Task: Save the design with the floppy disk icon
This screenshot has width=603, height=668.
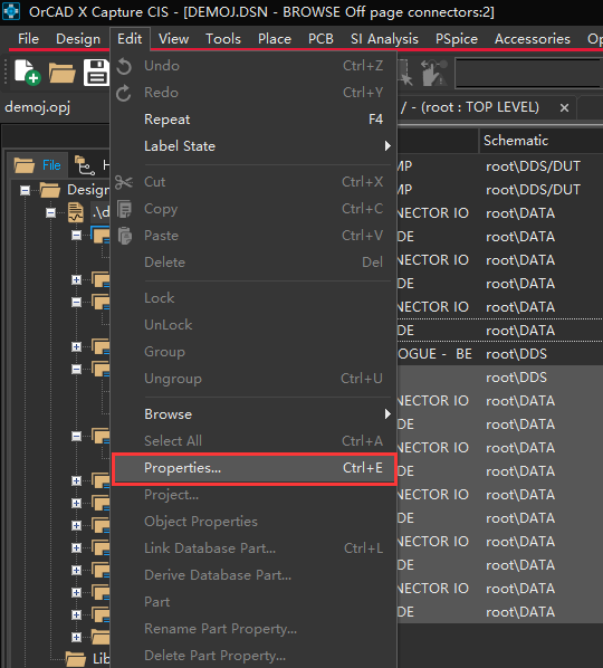Action: coord(96,72)
